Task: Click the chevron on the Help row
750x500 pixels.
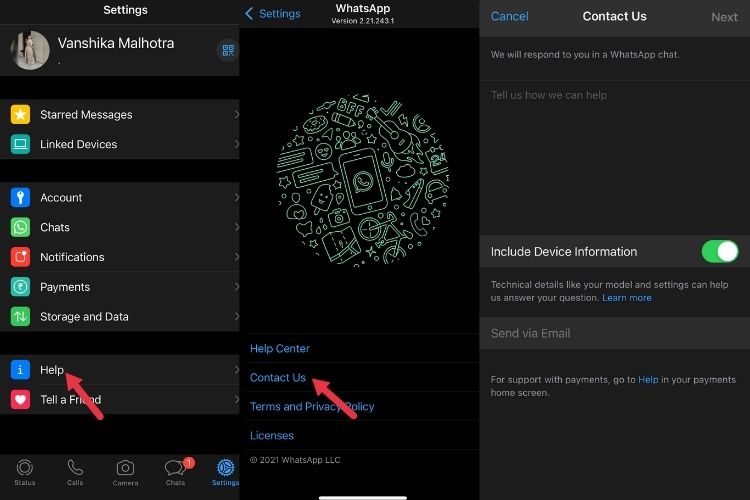Action: pyautogui.click(x=236, y=370)
